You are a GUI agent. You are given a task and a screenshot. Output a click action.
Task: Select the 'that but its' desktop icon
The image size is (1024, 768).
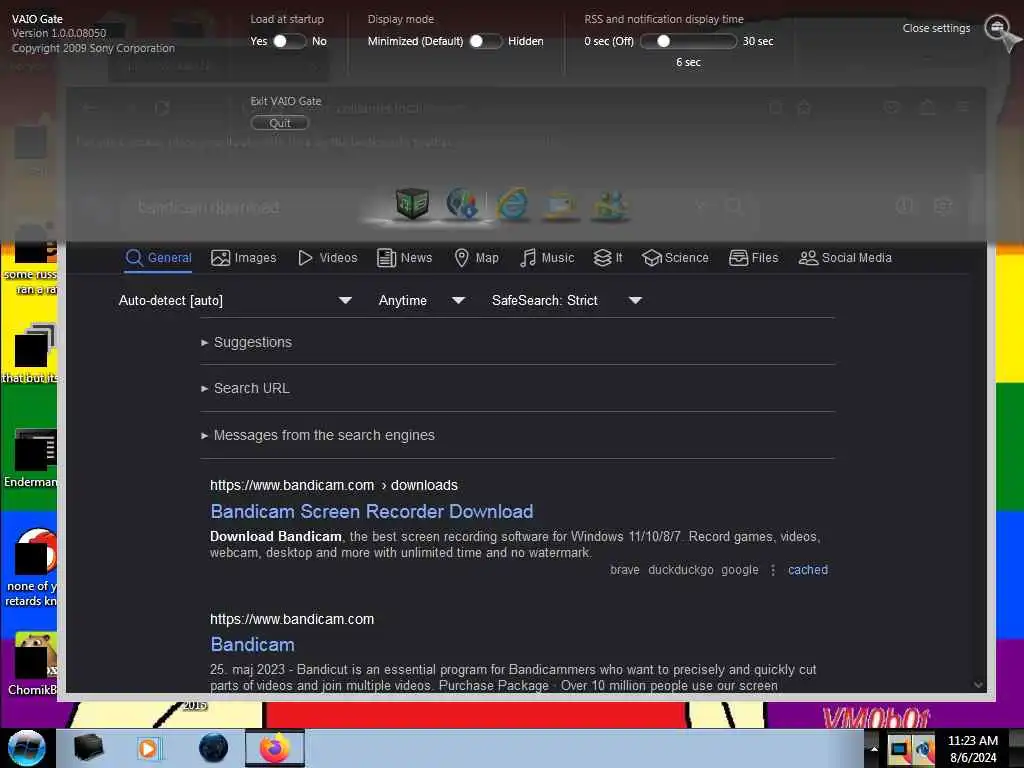click(x=29, y=354)
